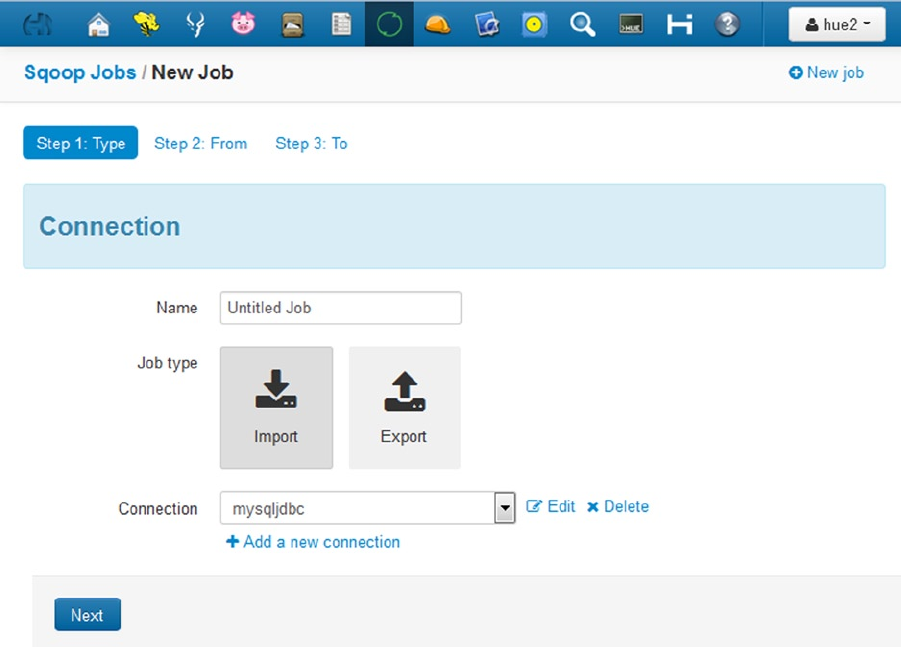
Task: Select the Step 1: Type tab
Action: (x=80, y=143)
